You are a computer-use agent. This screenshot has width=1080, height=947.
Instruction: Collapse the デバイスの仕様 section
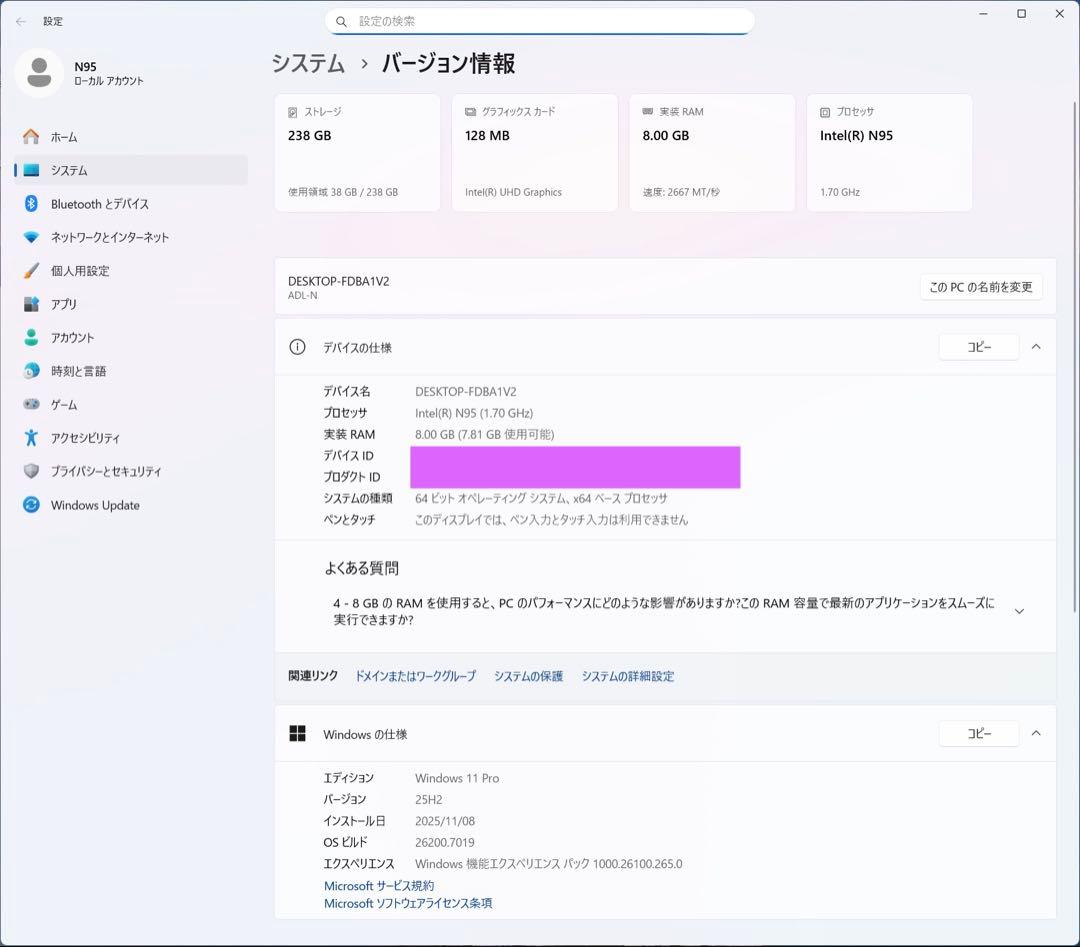pos(1036,347)
